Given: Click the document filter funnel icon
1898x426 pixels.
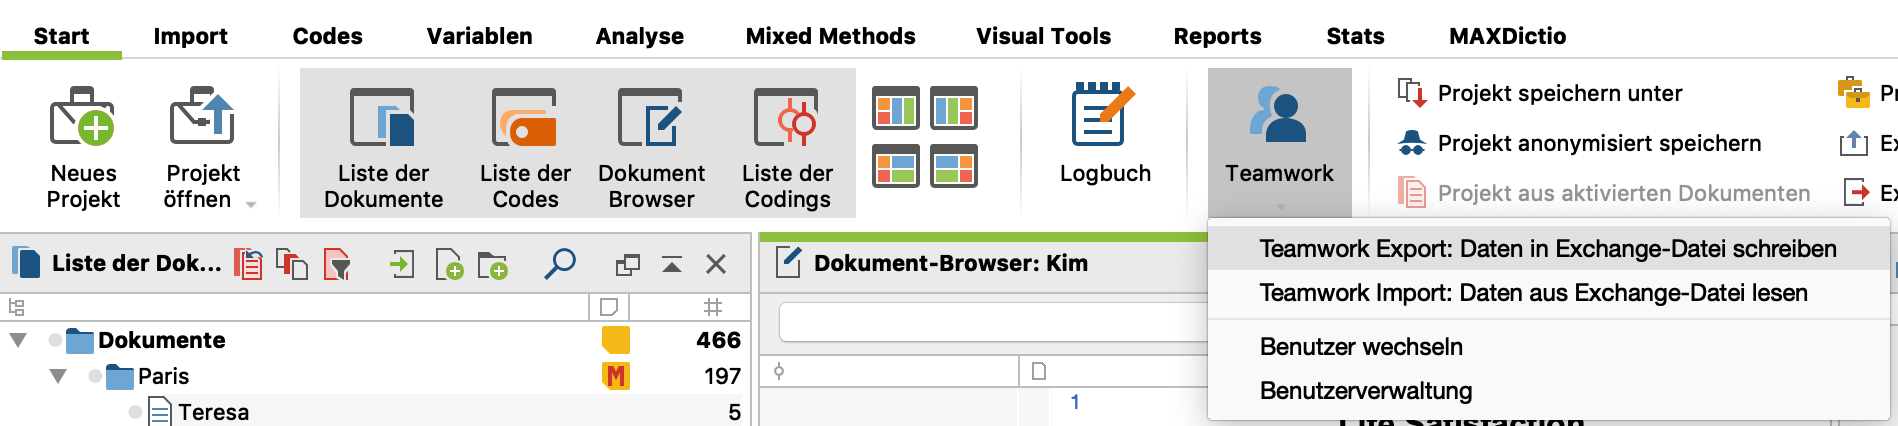Looking at the screenshot, I should [338, 264].
